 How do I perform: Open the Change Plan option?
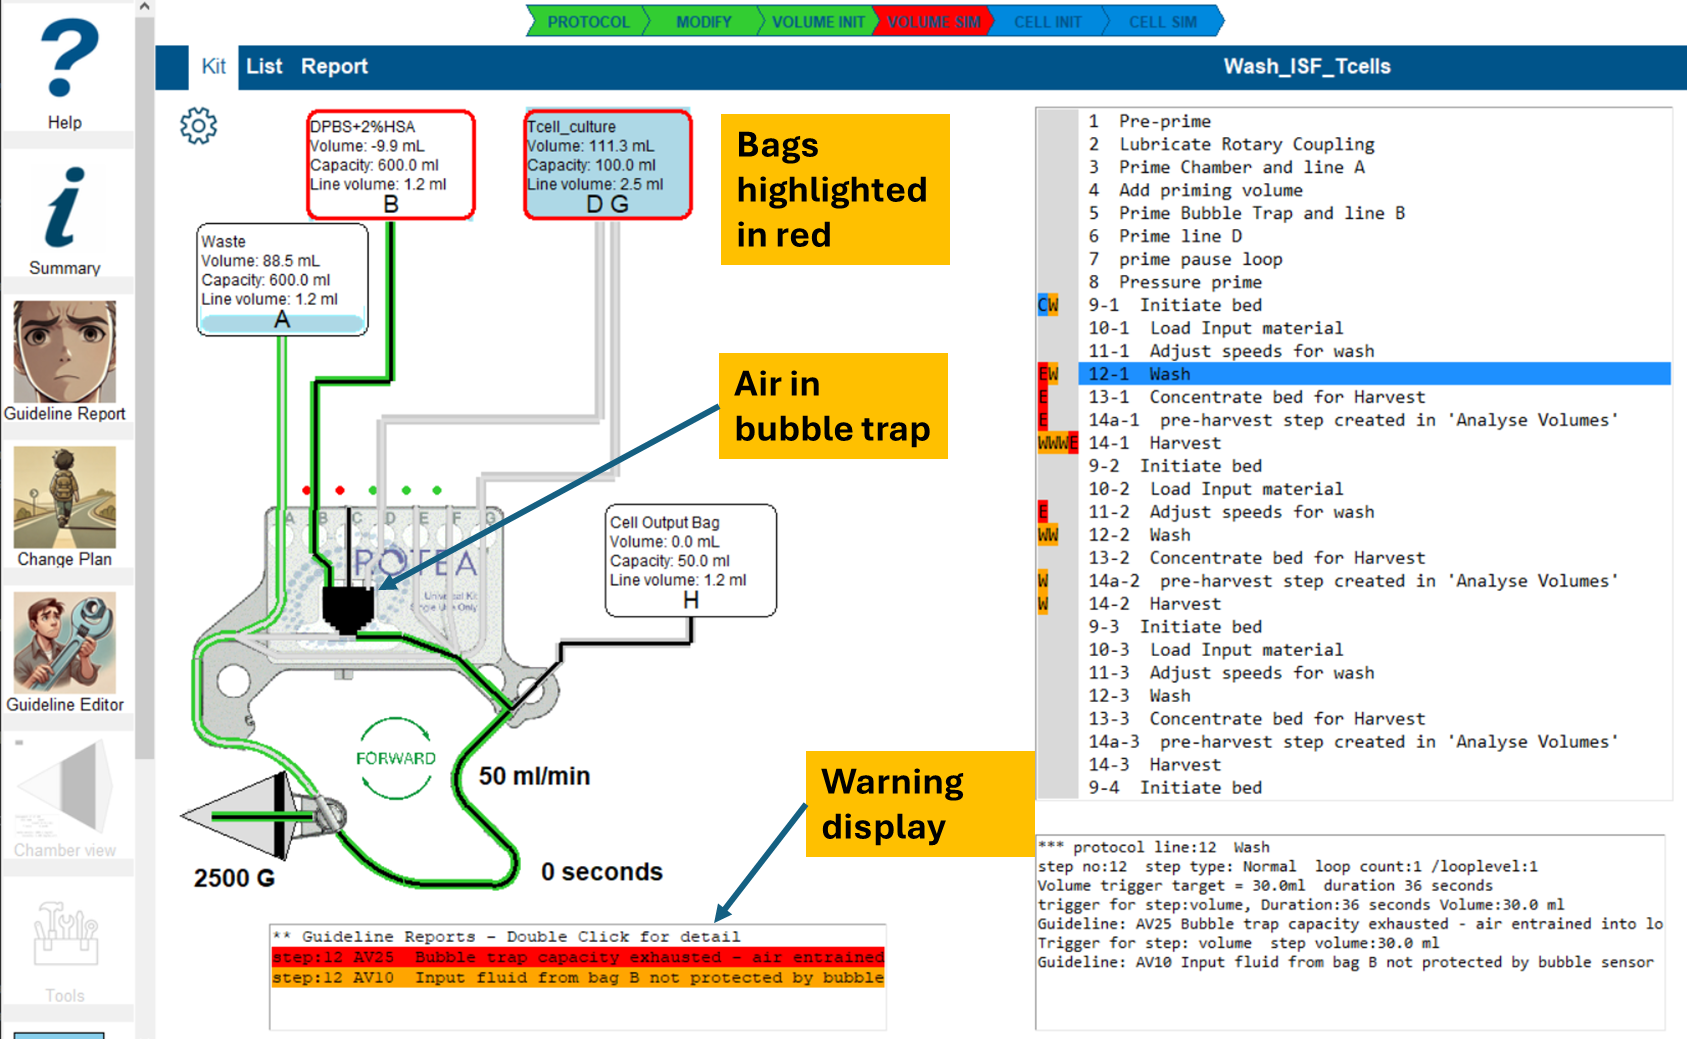pos(65,498)
